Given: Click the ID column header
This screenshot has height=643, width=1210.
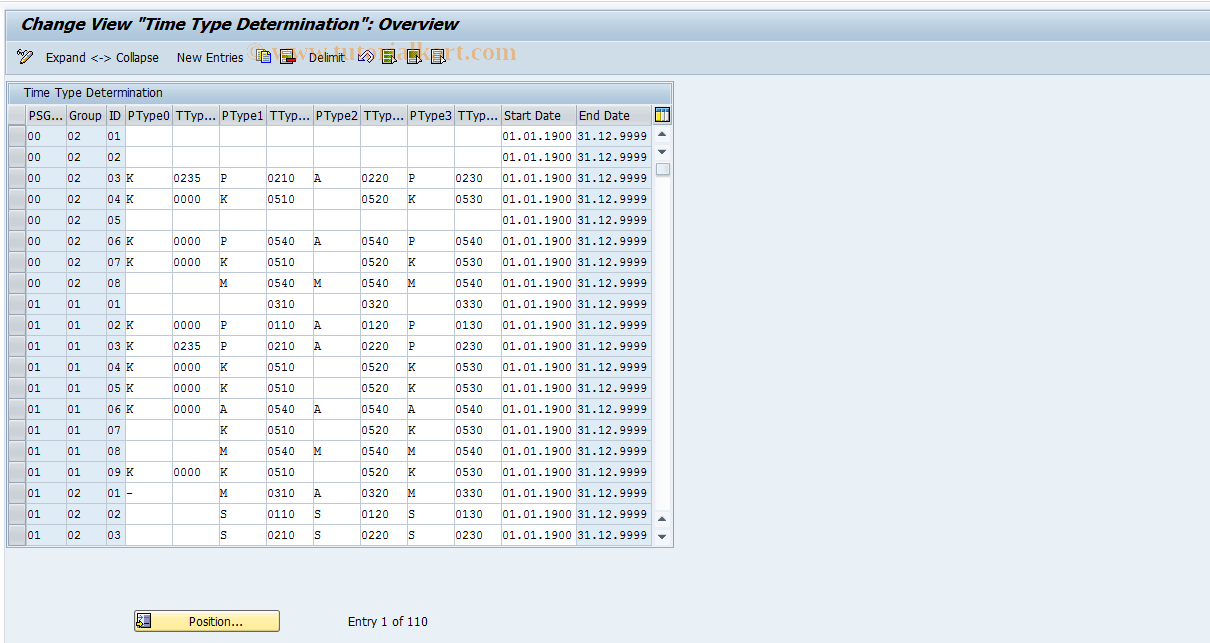Looking at the screenshot, I should pos(115,115).
